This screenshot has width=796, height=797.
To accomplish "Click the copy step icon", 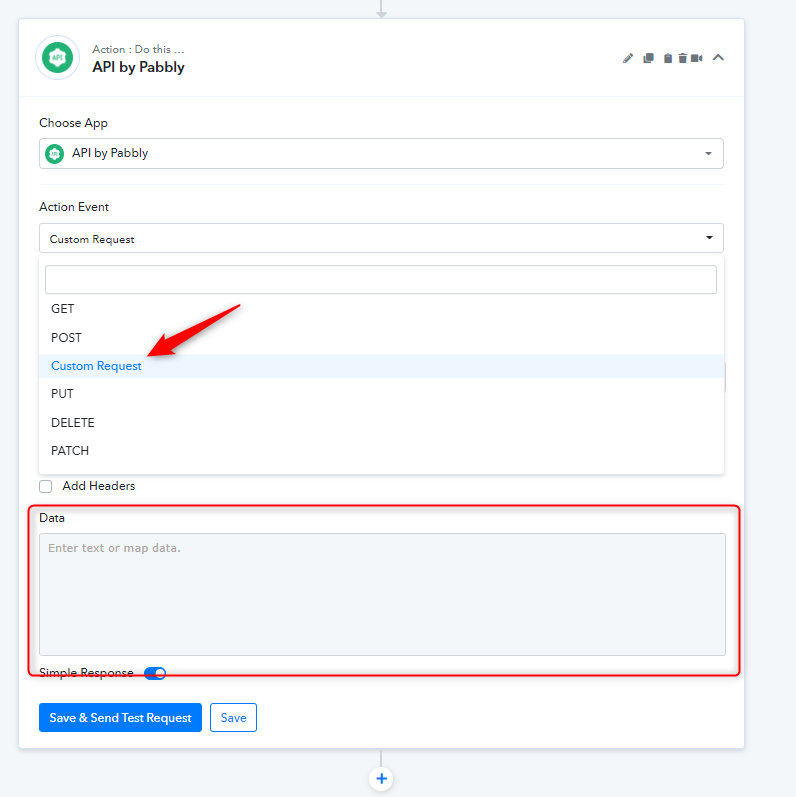I will click(x=648, y=58).
